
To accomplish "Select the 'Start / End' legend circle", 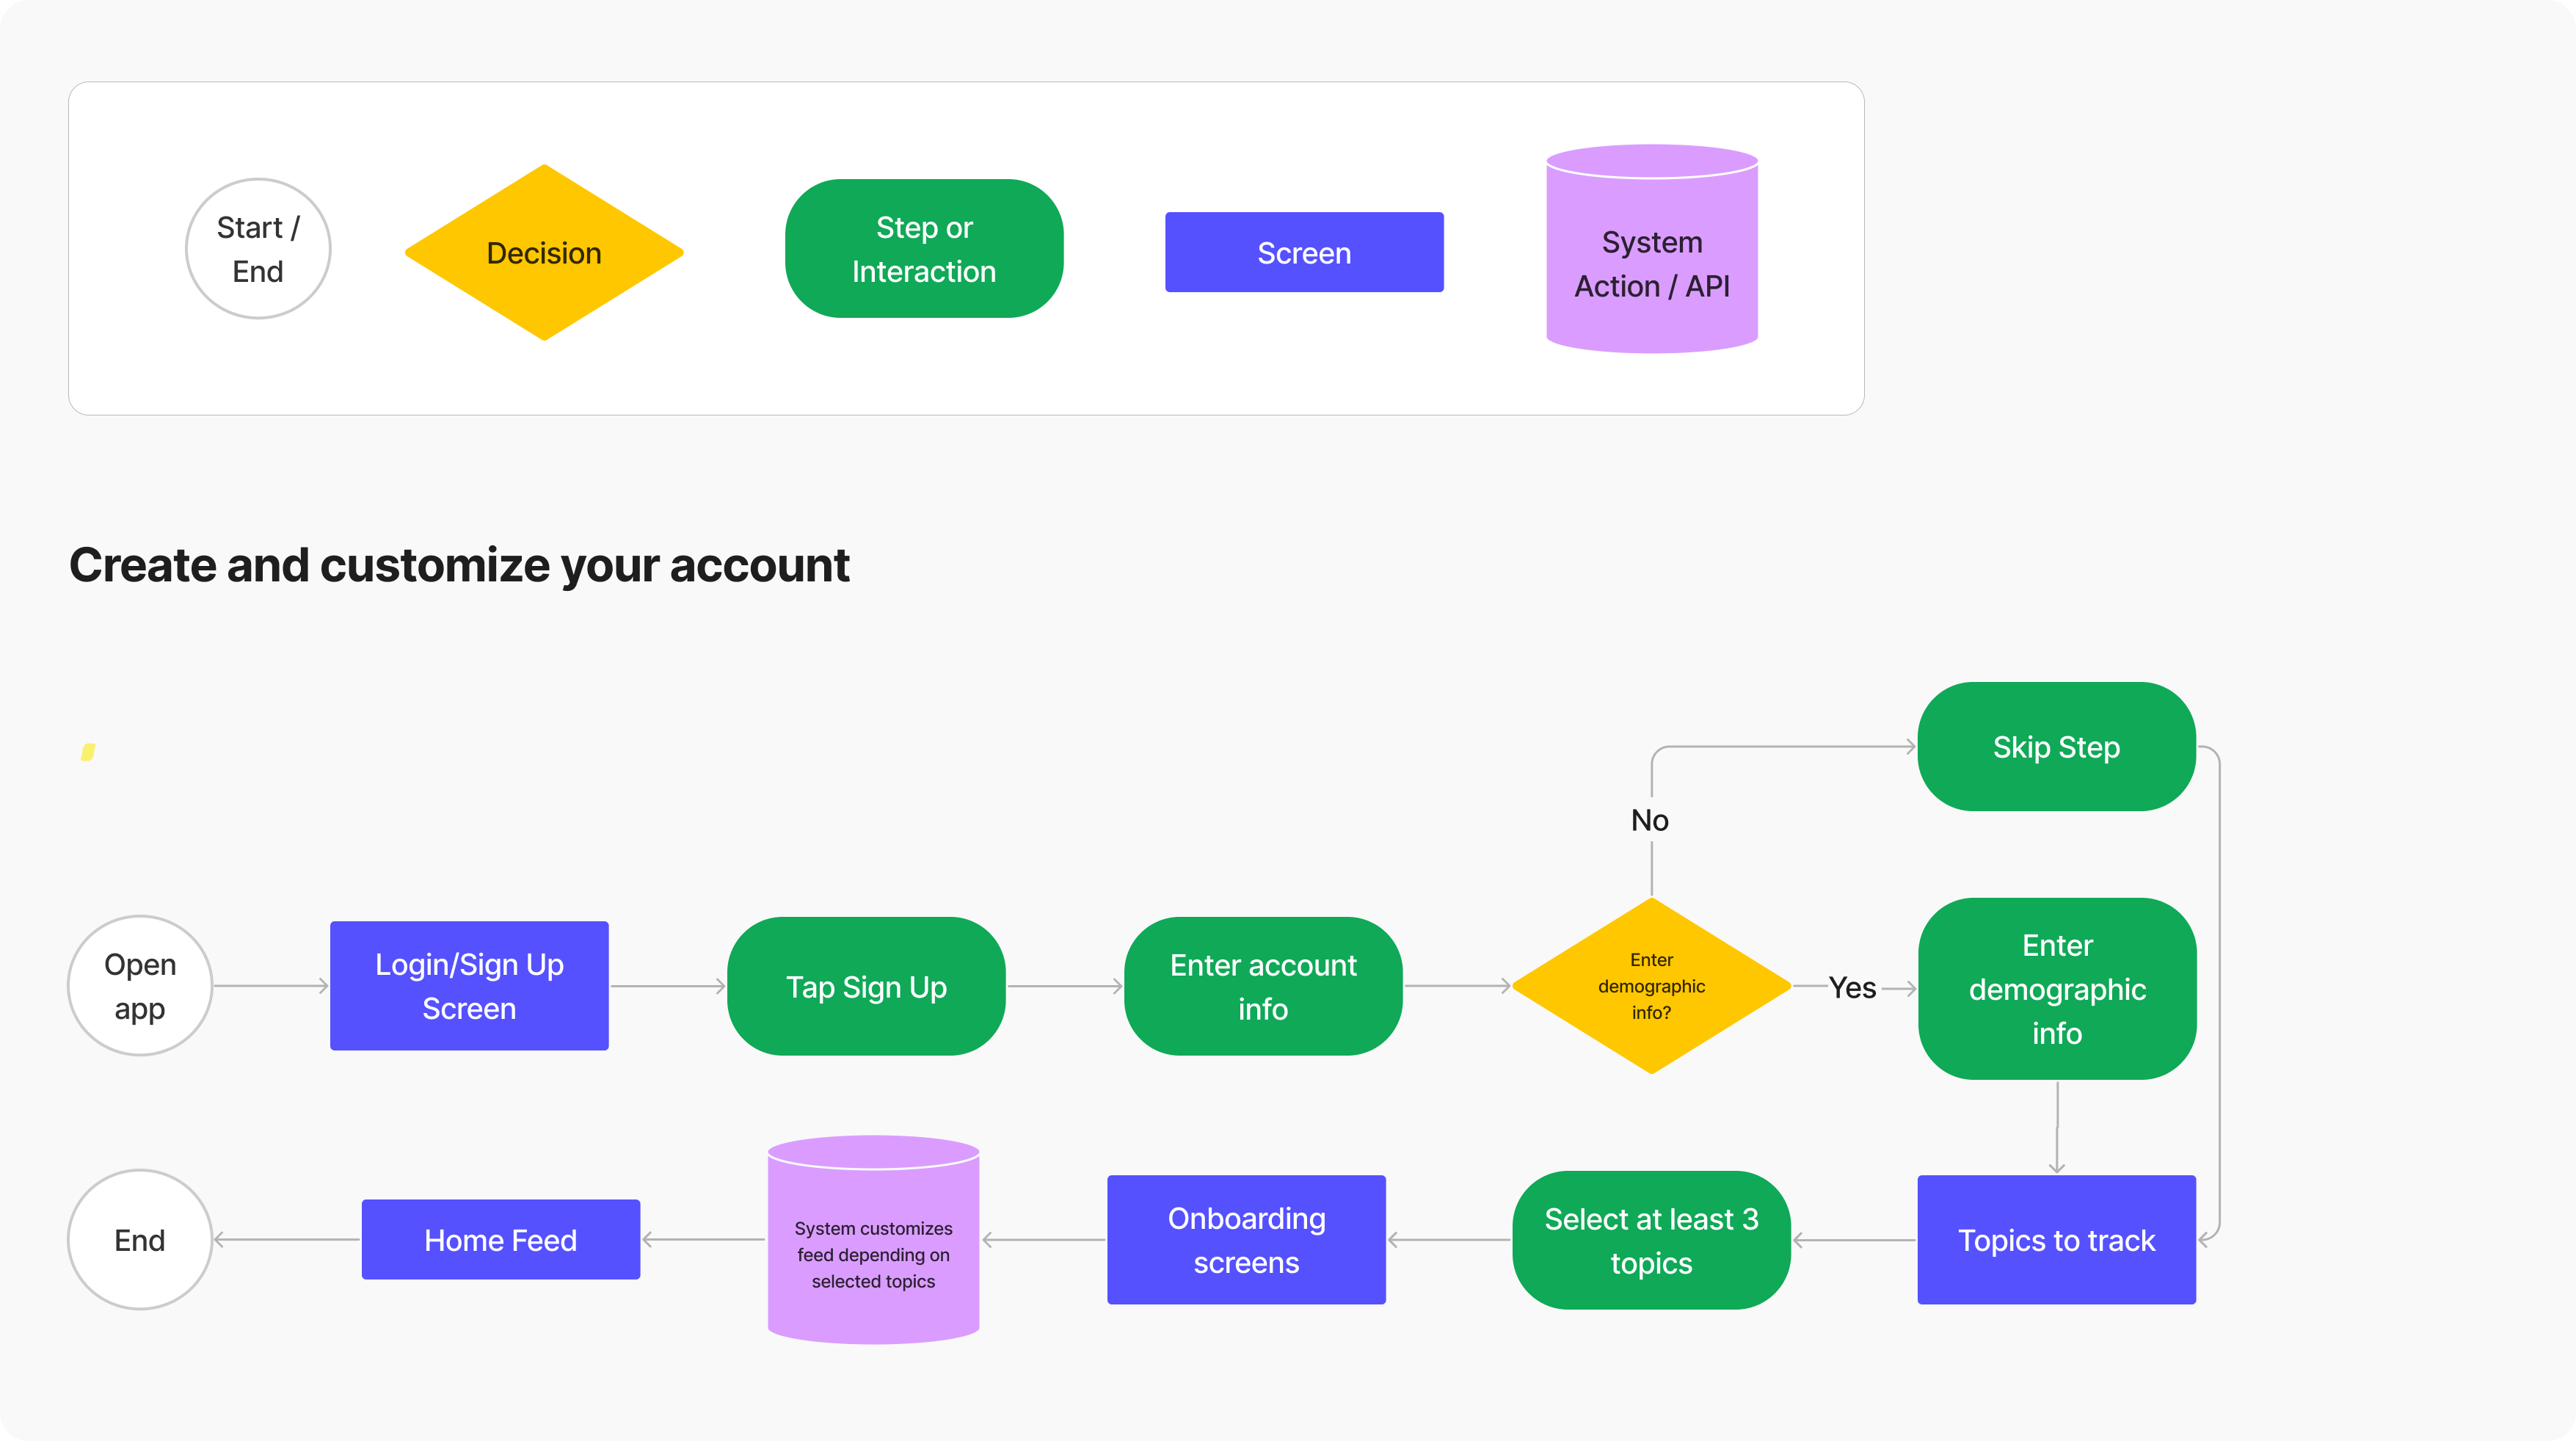I will click(258, 249).
